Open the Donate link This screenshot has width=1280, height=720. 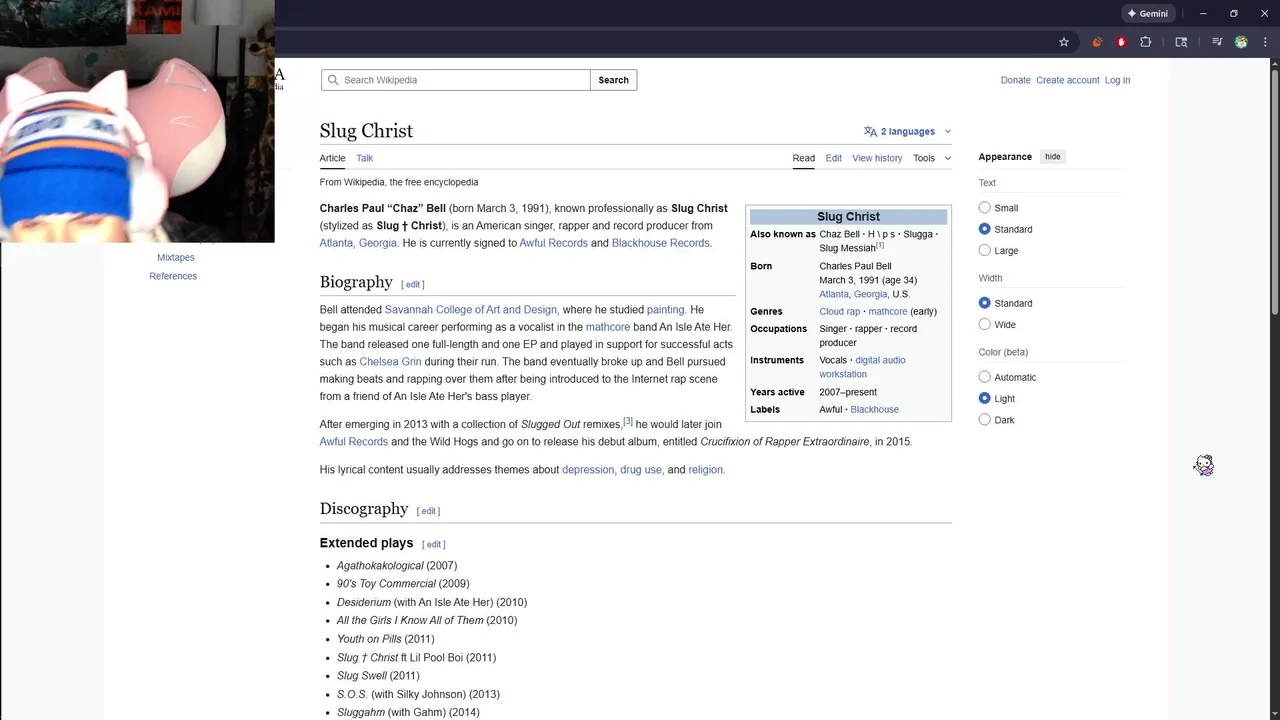(1015, 80)
